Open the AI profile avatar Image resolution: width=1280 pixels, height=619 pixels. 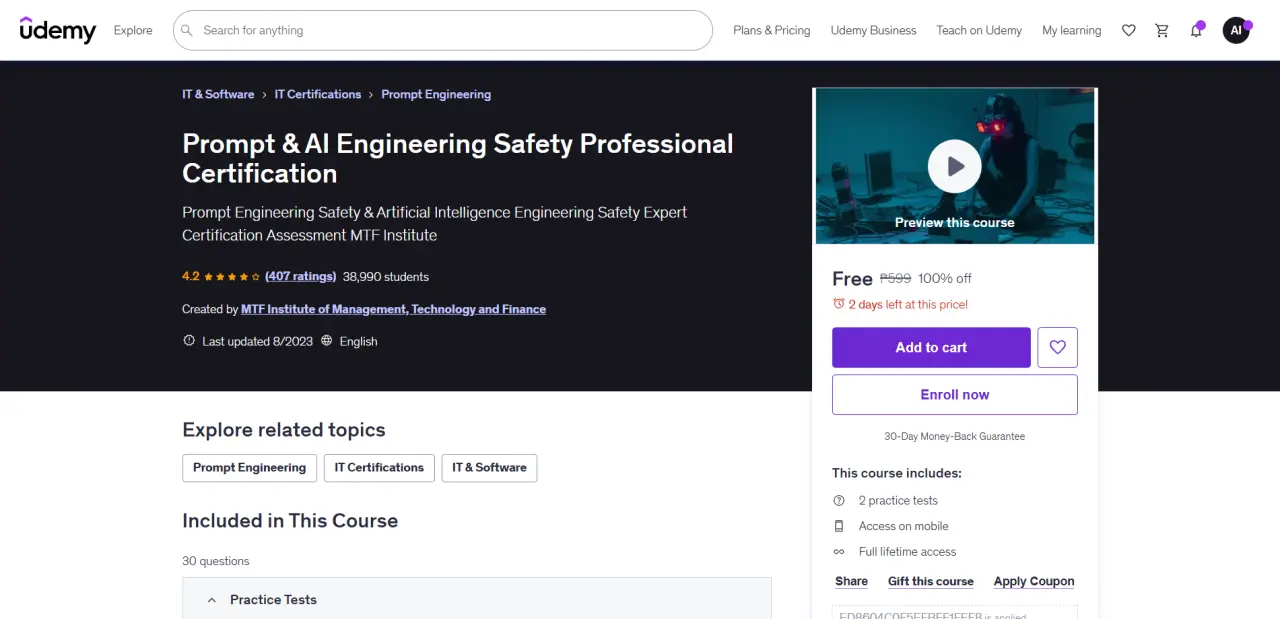click(x=1236, y=30)
